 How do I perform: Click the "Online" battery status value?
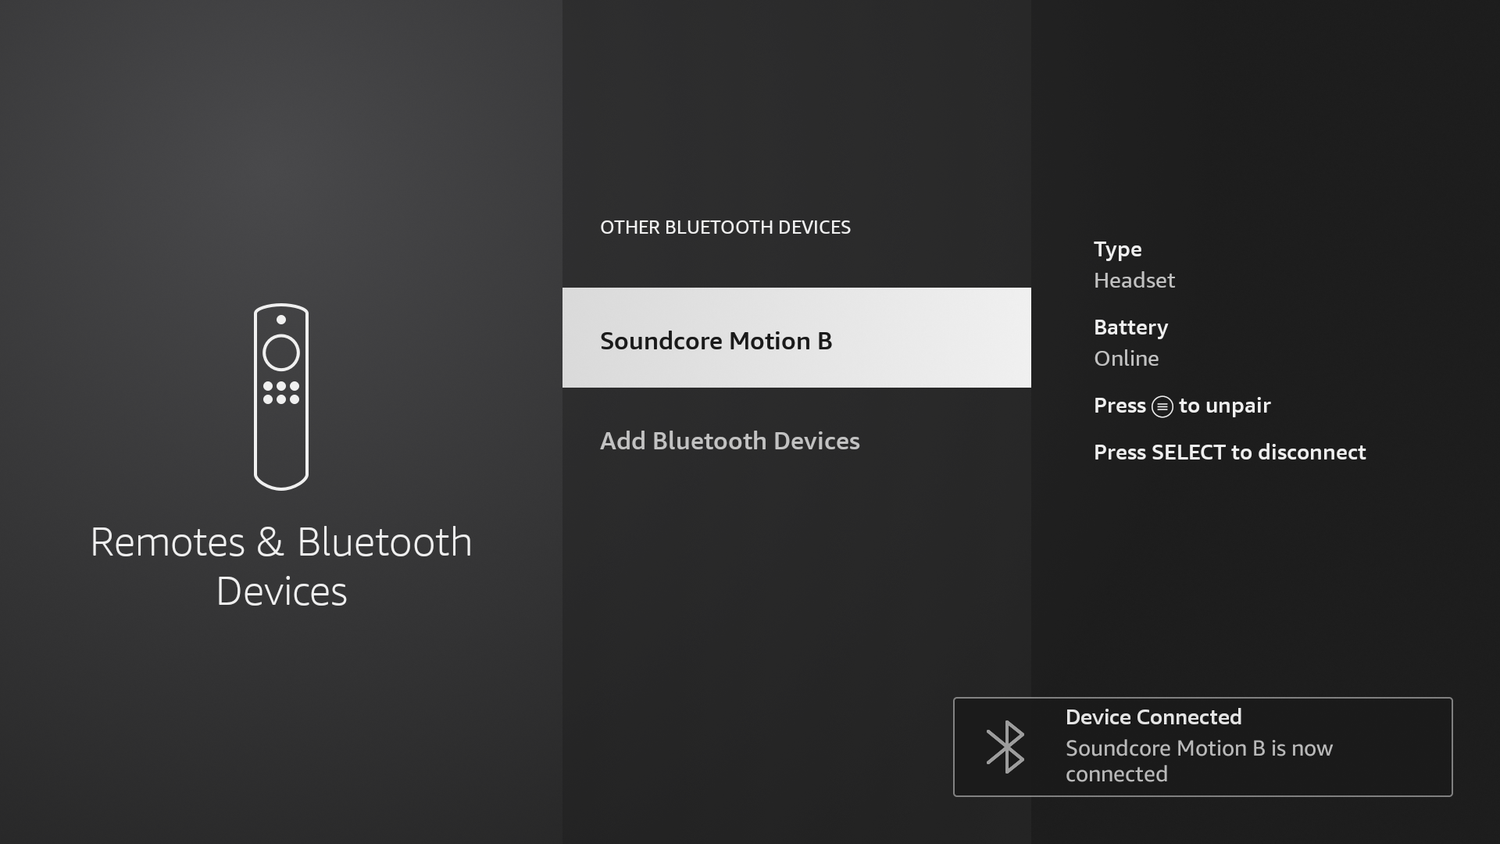(x=1126, y=358)
